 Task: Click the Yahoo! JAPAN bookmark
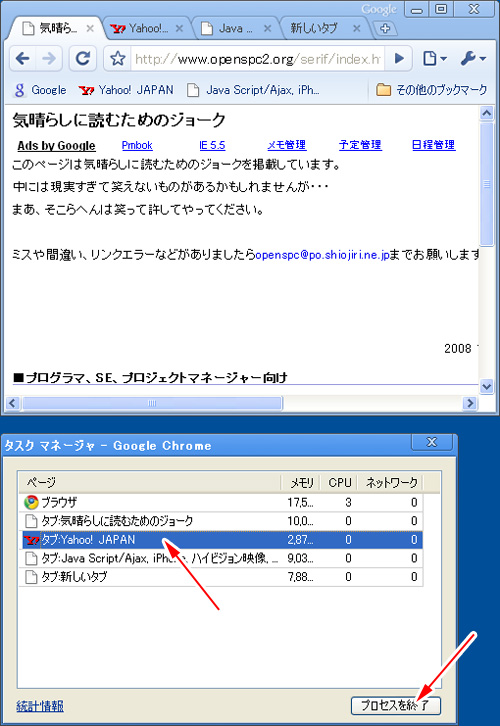tap(126, 89)
